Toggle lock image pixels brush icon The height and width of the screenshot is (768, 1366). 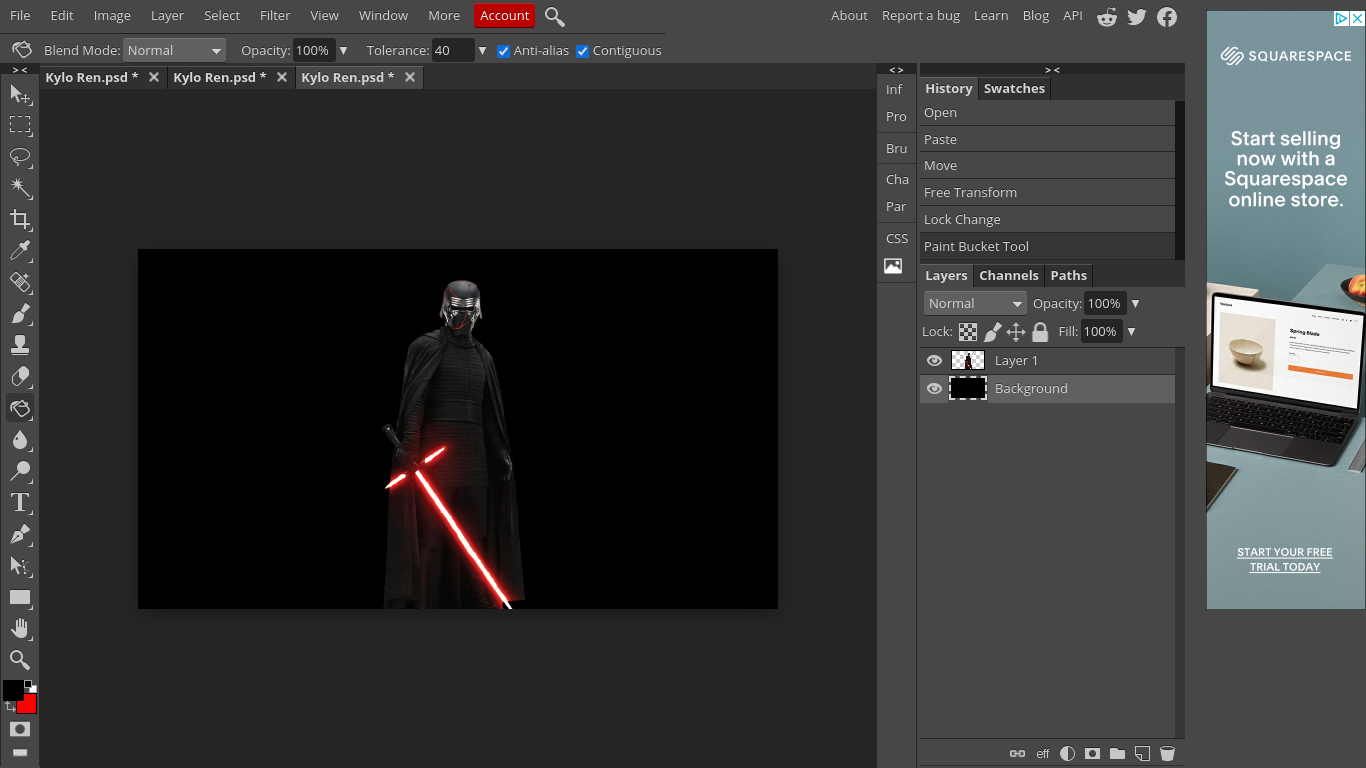(993, 332)
